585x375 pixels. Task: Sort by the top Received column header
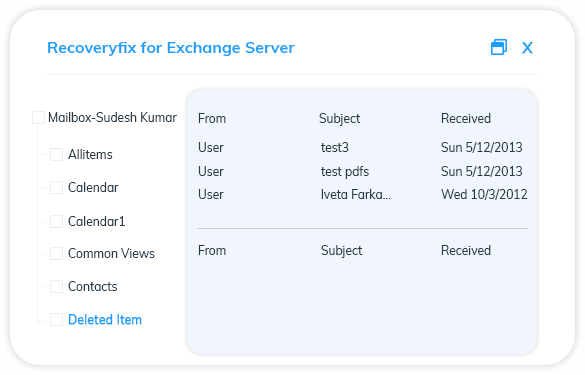pyautogui.click(x=466, y=118)
